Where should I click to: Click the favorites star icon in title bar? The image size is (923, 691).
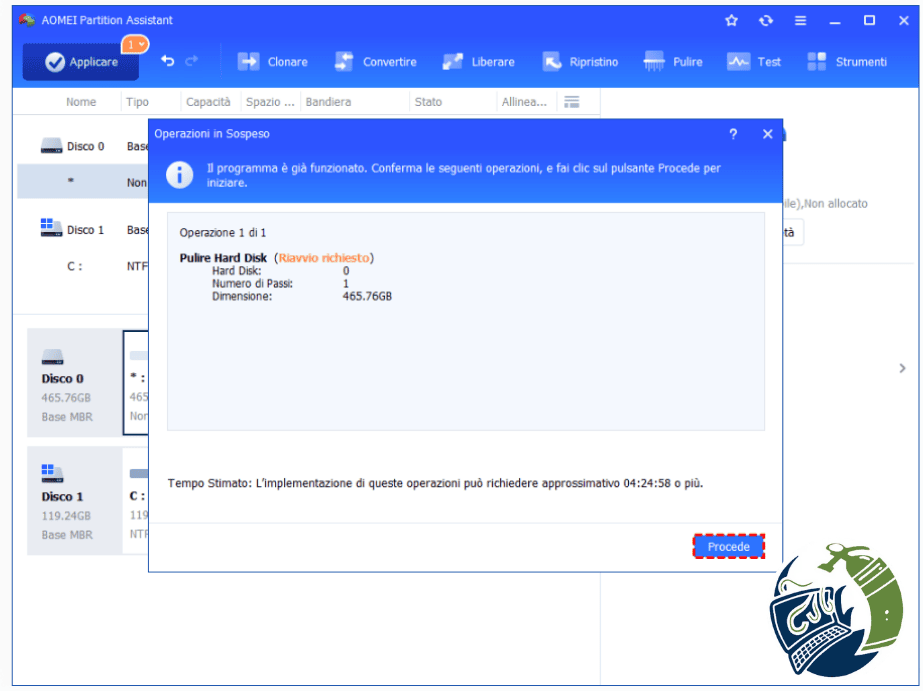click(731, 21)
